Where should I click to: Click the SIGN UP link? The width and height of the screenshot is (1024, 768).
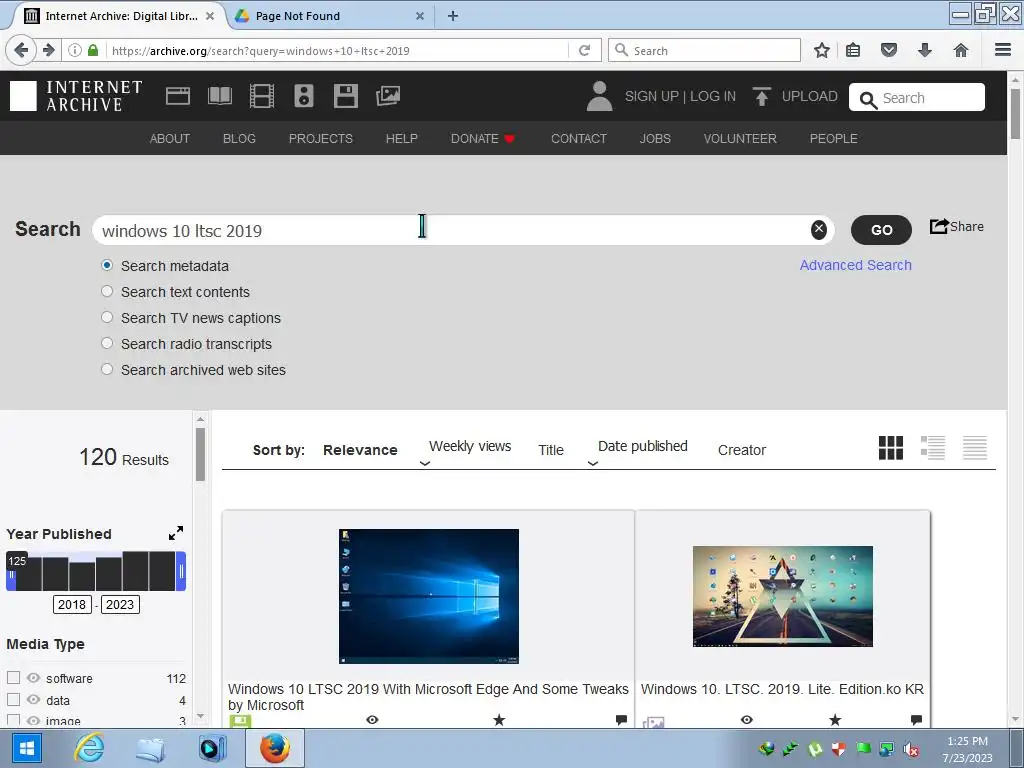click(x=652, y=96)
